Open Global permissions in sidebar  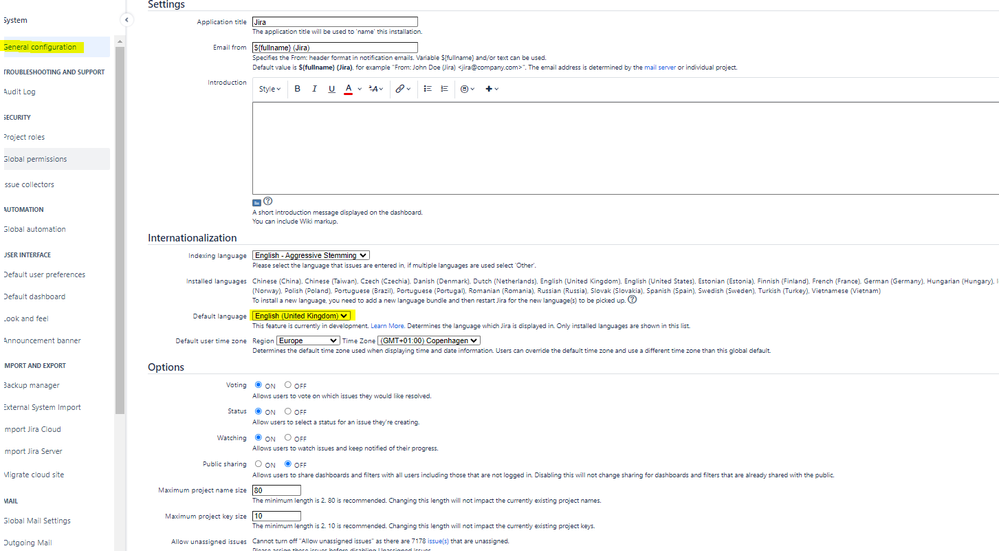55,159
